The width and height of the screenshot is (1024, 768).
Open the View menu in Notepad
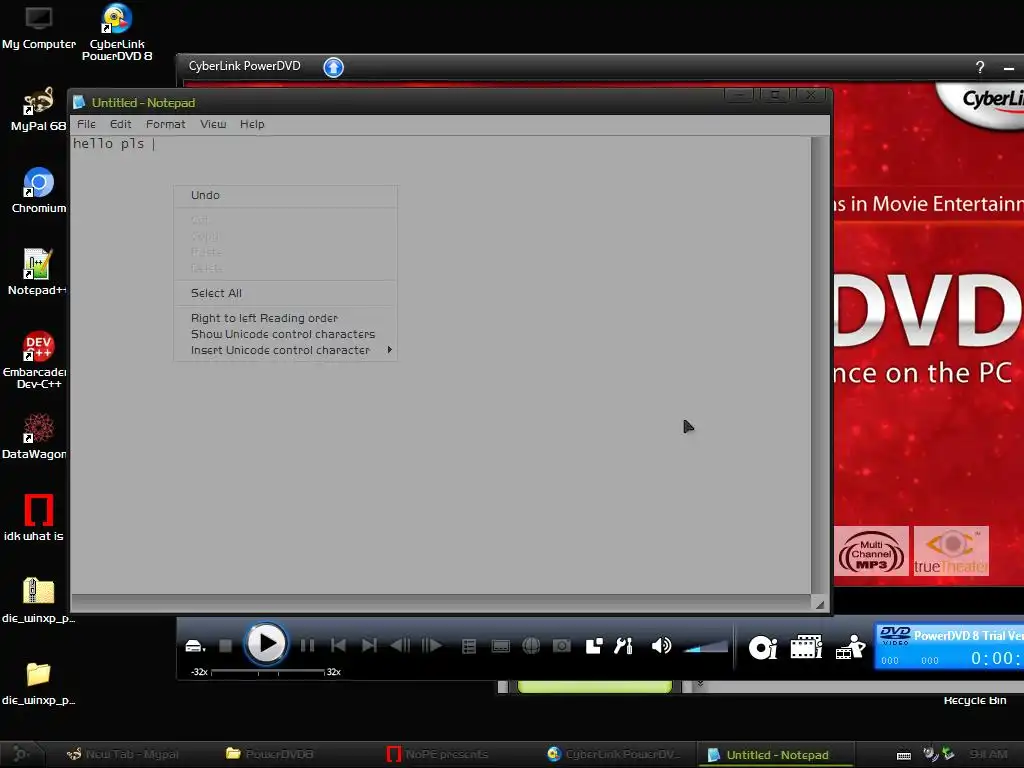pos(213,124)
